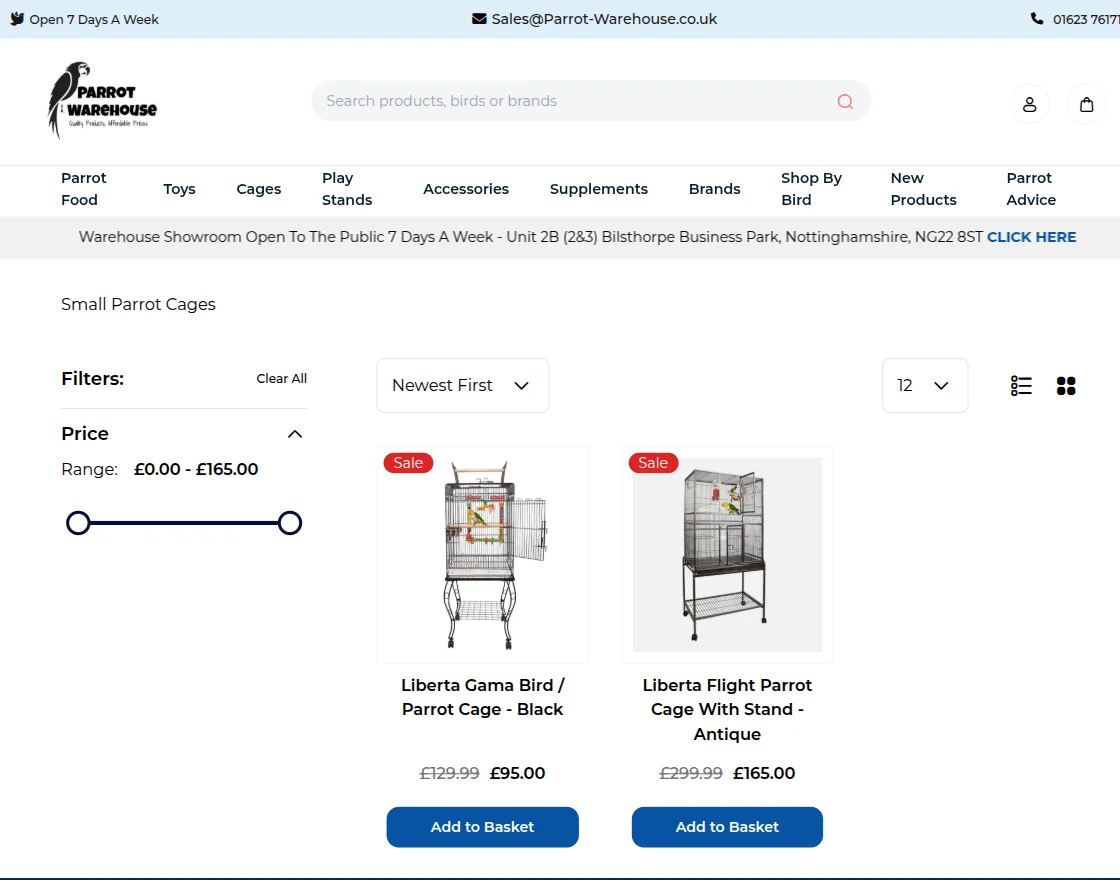1120x880 pixels.
Task: Open the Parrot Advice menu
Action: 1031,189
